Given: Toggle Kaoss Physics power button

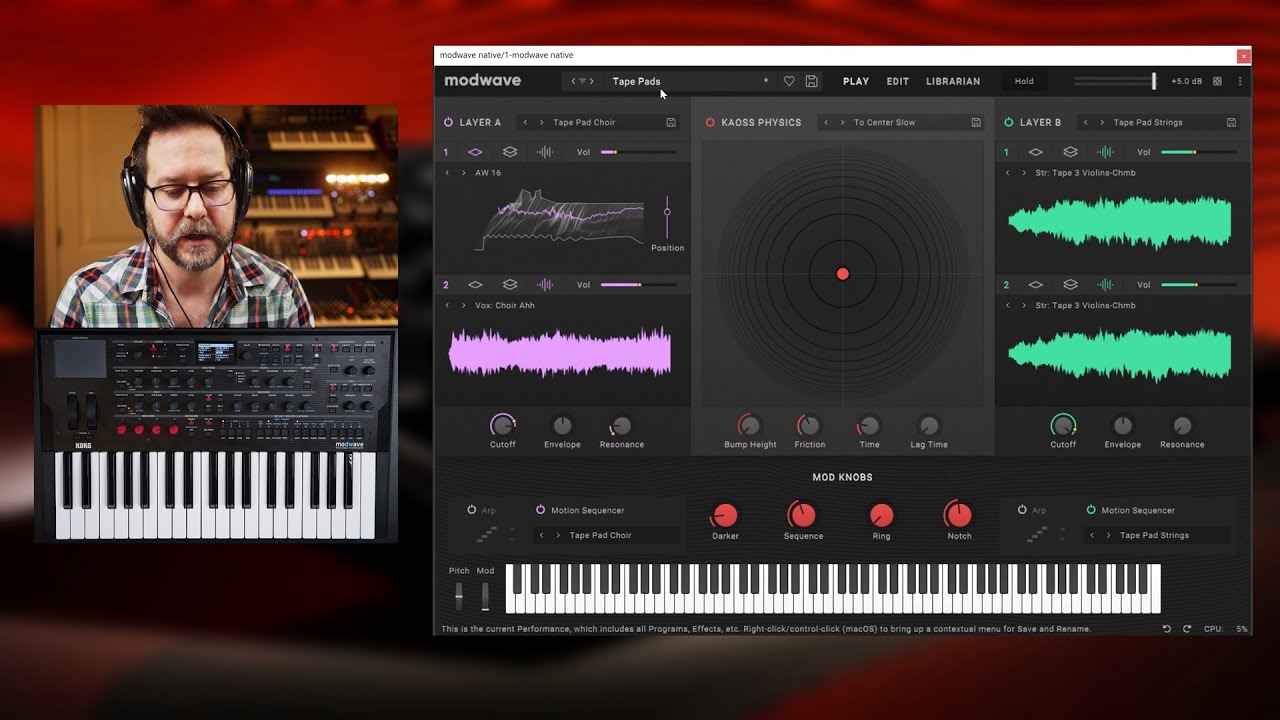Looking at the screenshot, I should 710,122.
